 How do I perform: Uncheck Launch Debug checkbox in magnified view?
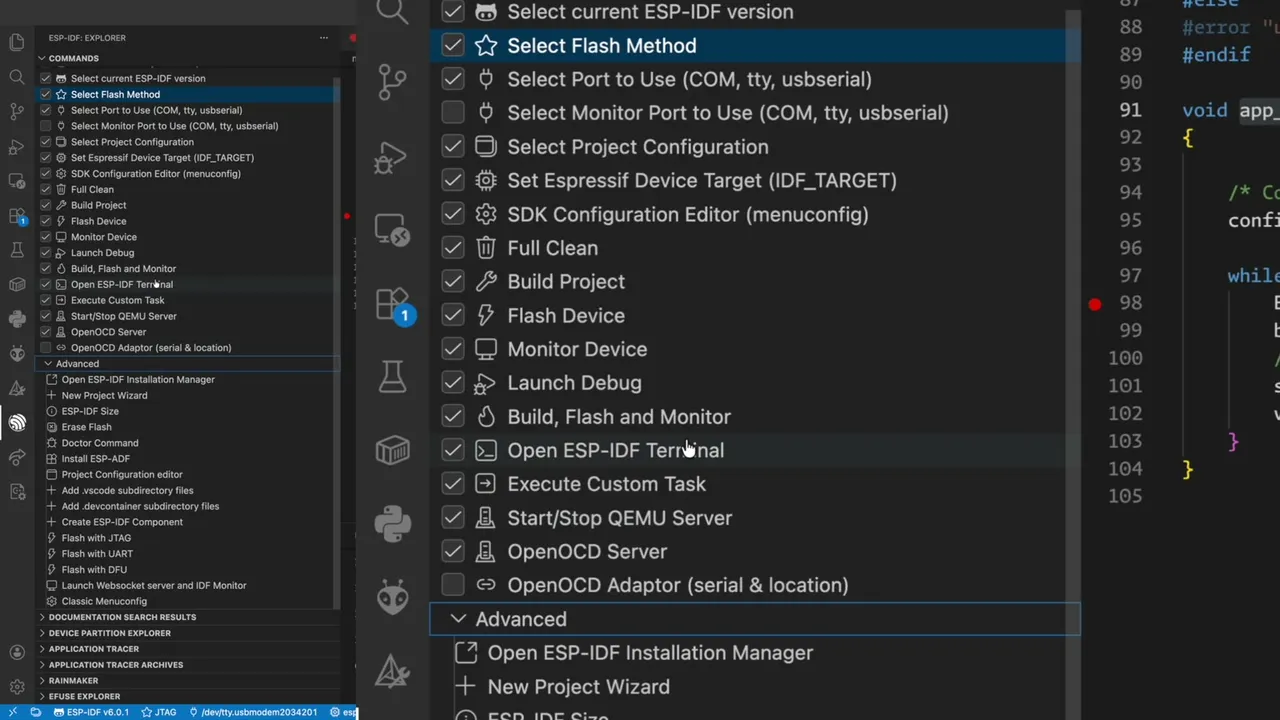(453, 383)
